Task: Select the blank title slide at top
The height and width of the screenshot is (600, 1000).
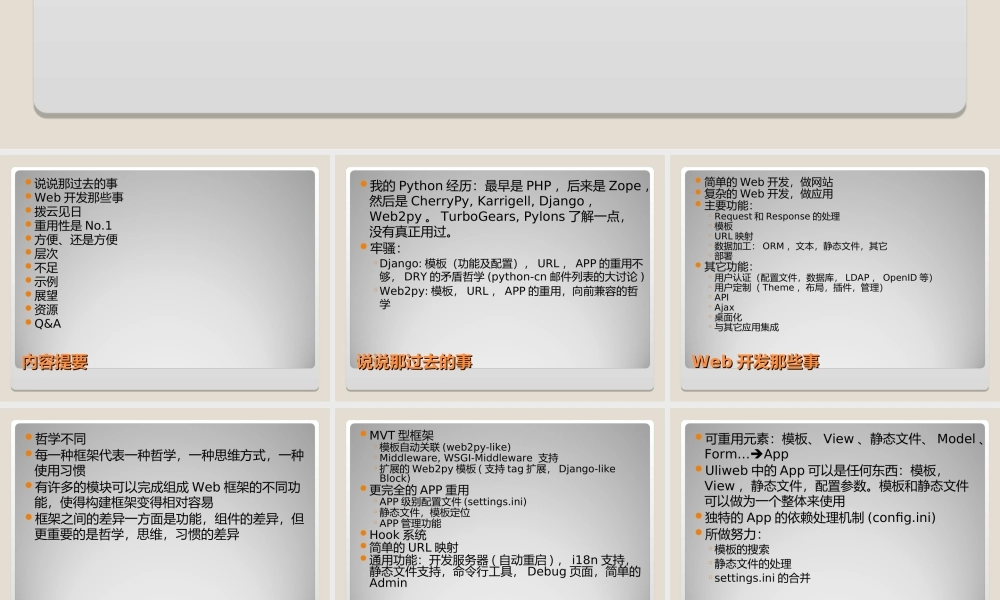Action: pyautogui.click(x=500, y=55)
